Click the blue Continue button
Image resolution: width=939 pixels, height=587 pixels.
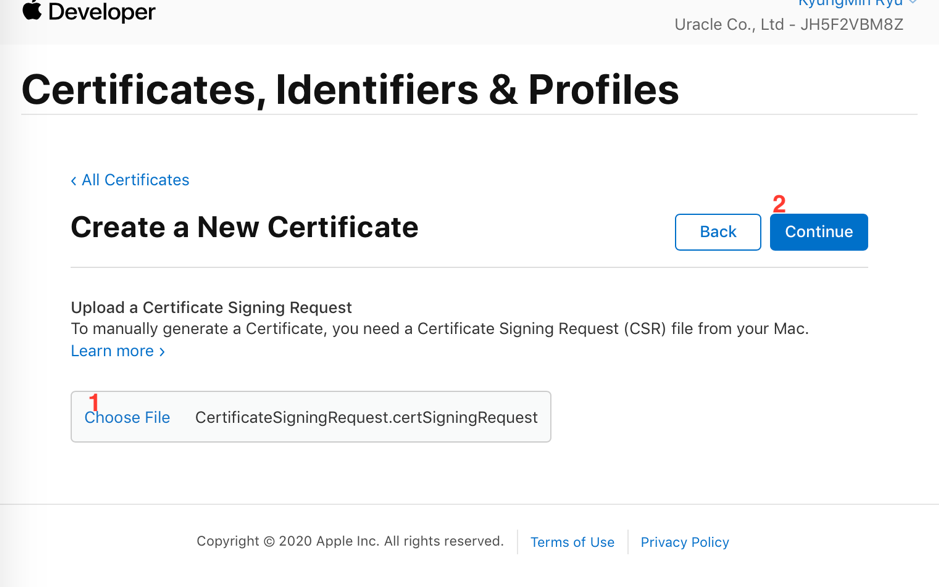(x=819, y=232)
